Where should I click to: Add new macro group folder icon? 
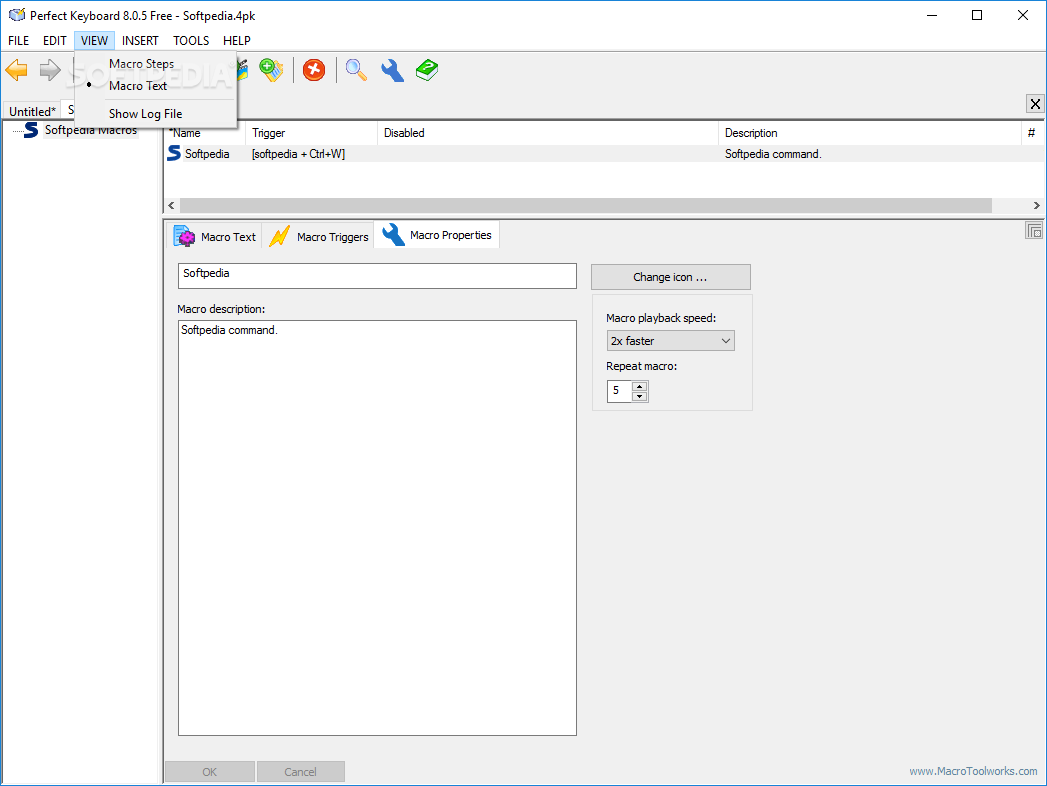(x=271, y=70)
